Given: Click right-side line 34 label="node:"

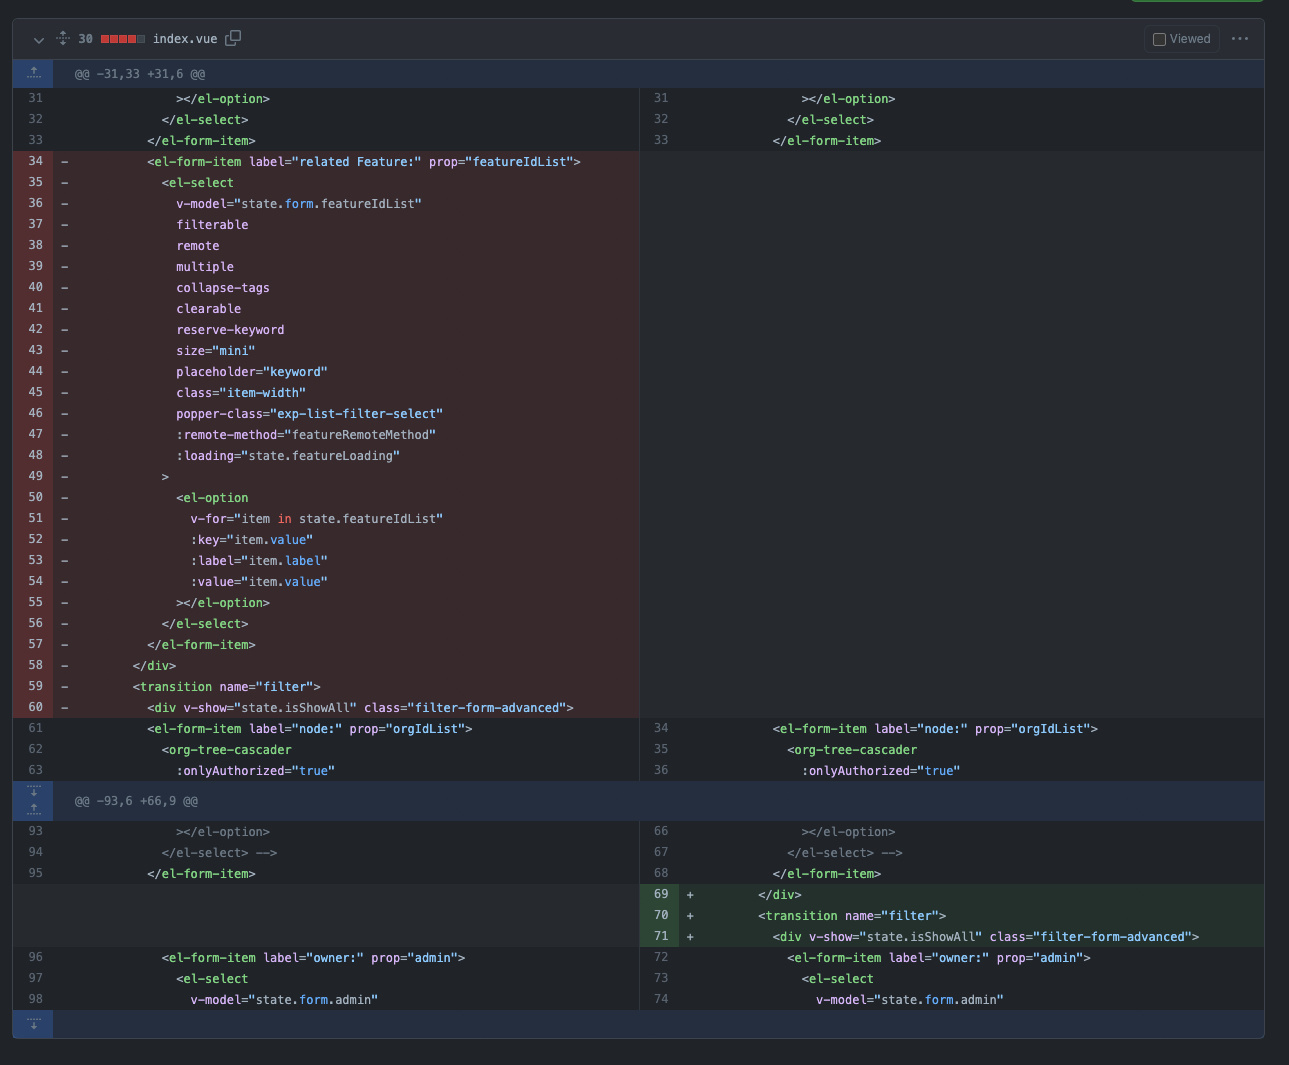Looking at the screenshot, I should (x=935, y=729).
